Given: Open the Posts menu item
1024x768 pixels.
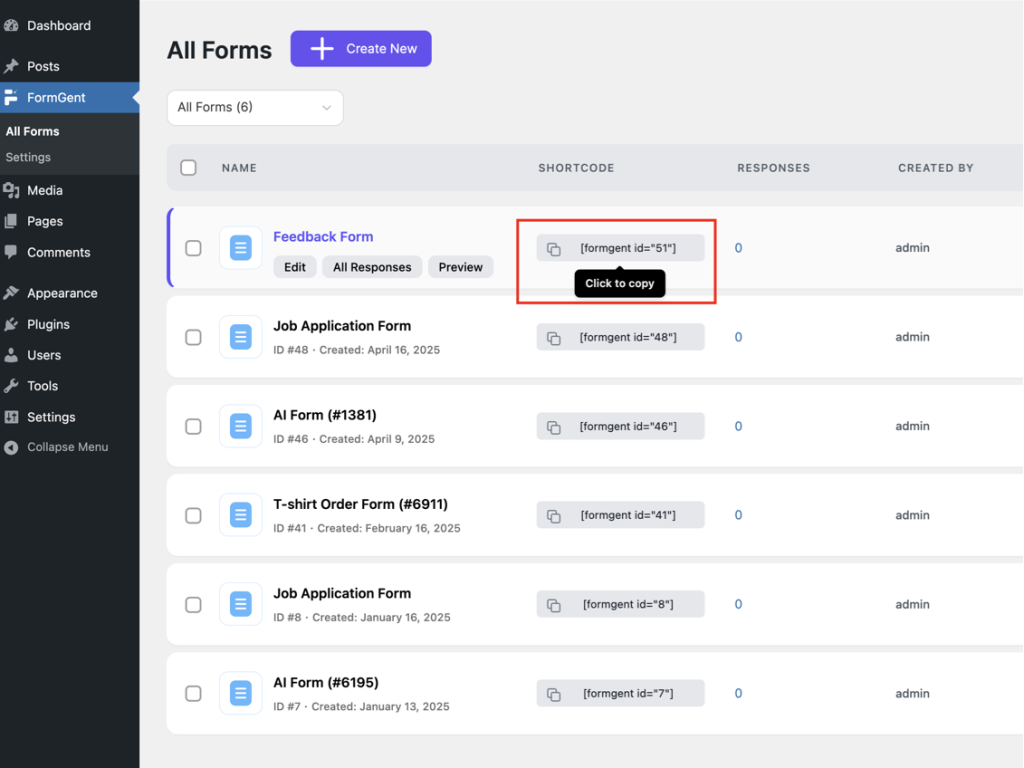Looking at the screenshot, I should [x=69, y=66].
